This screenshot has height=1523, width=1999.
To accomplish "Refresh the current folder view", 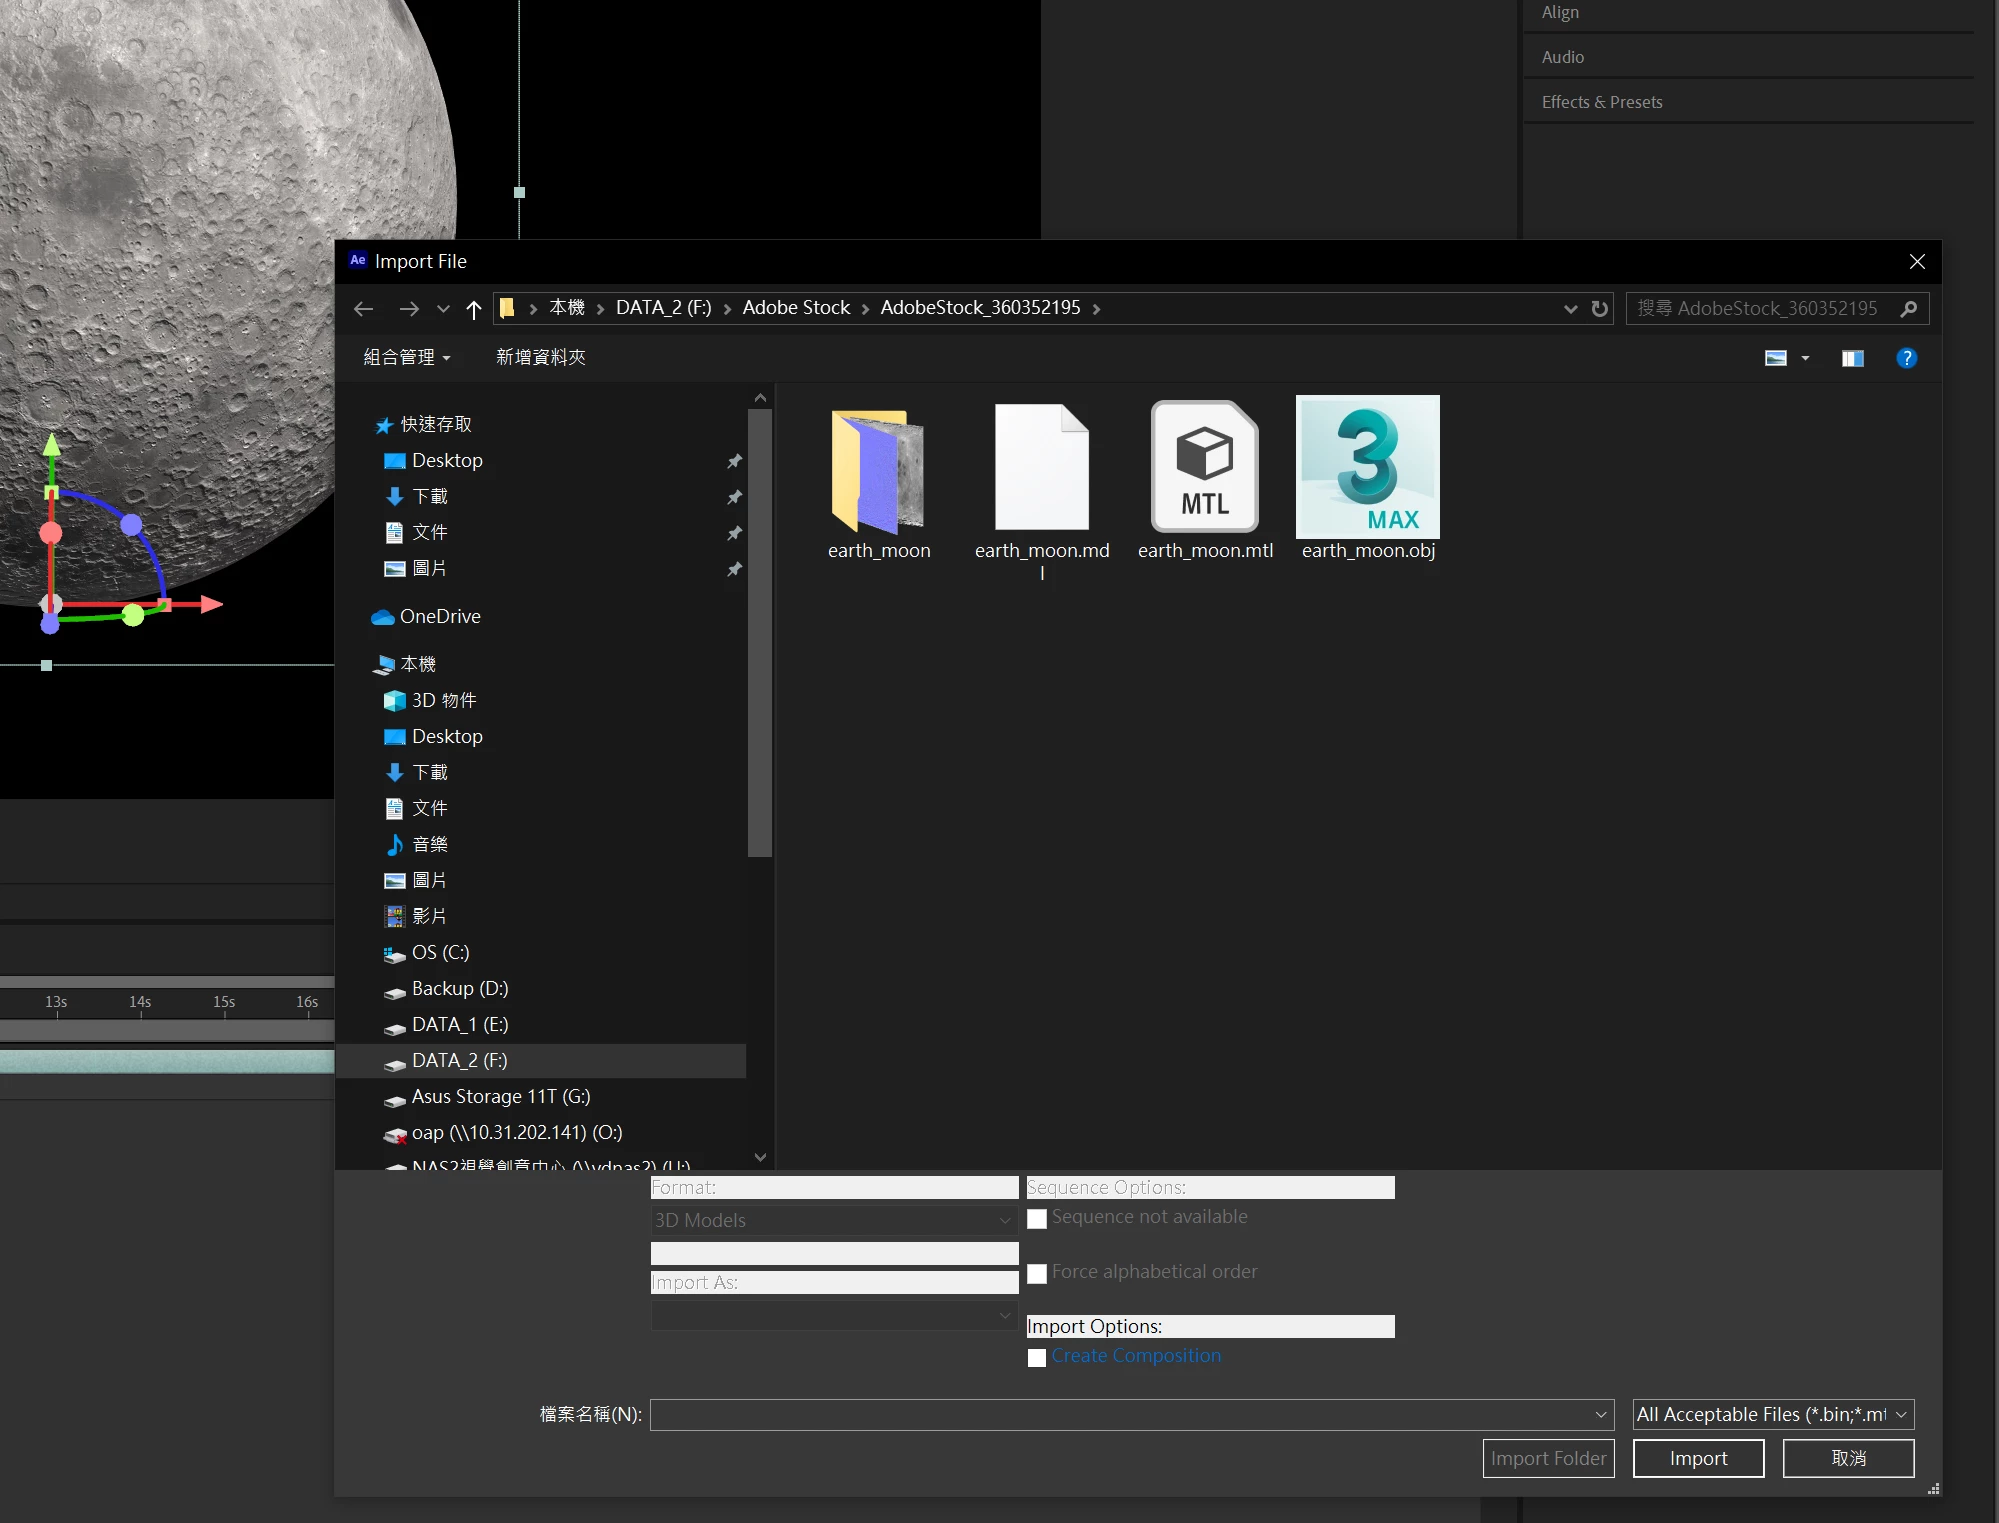I will coord(1600,309).
